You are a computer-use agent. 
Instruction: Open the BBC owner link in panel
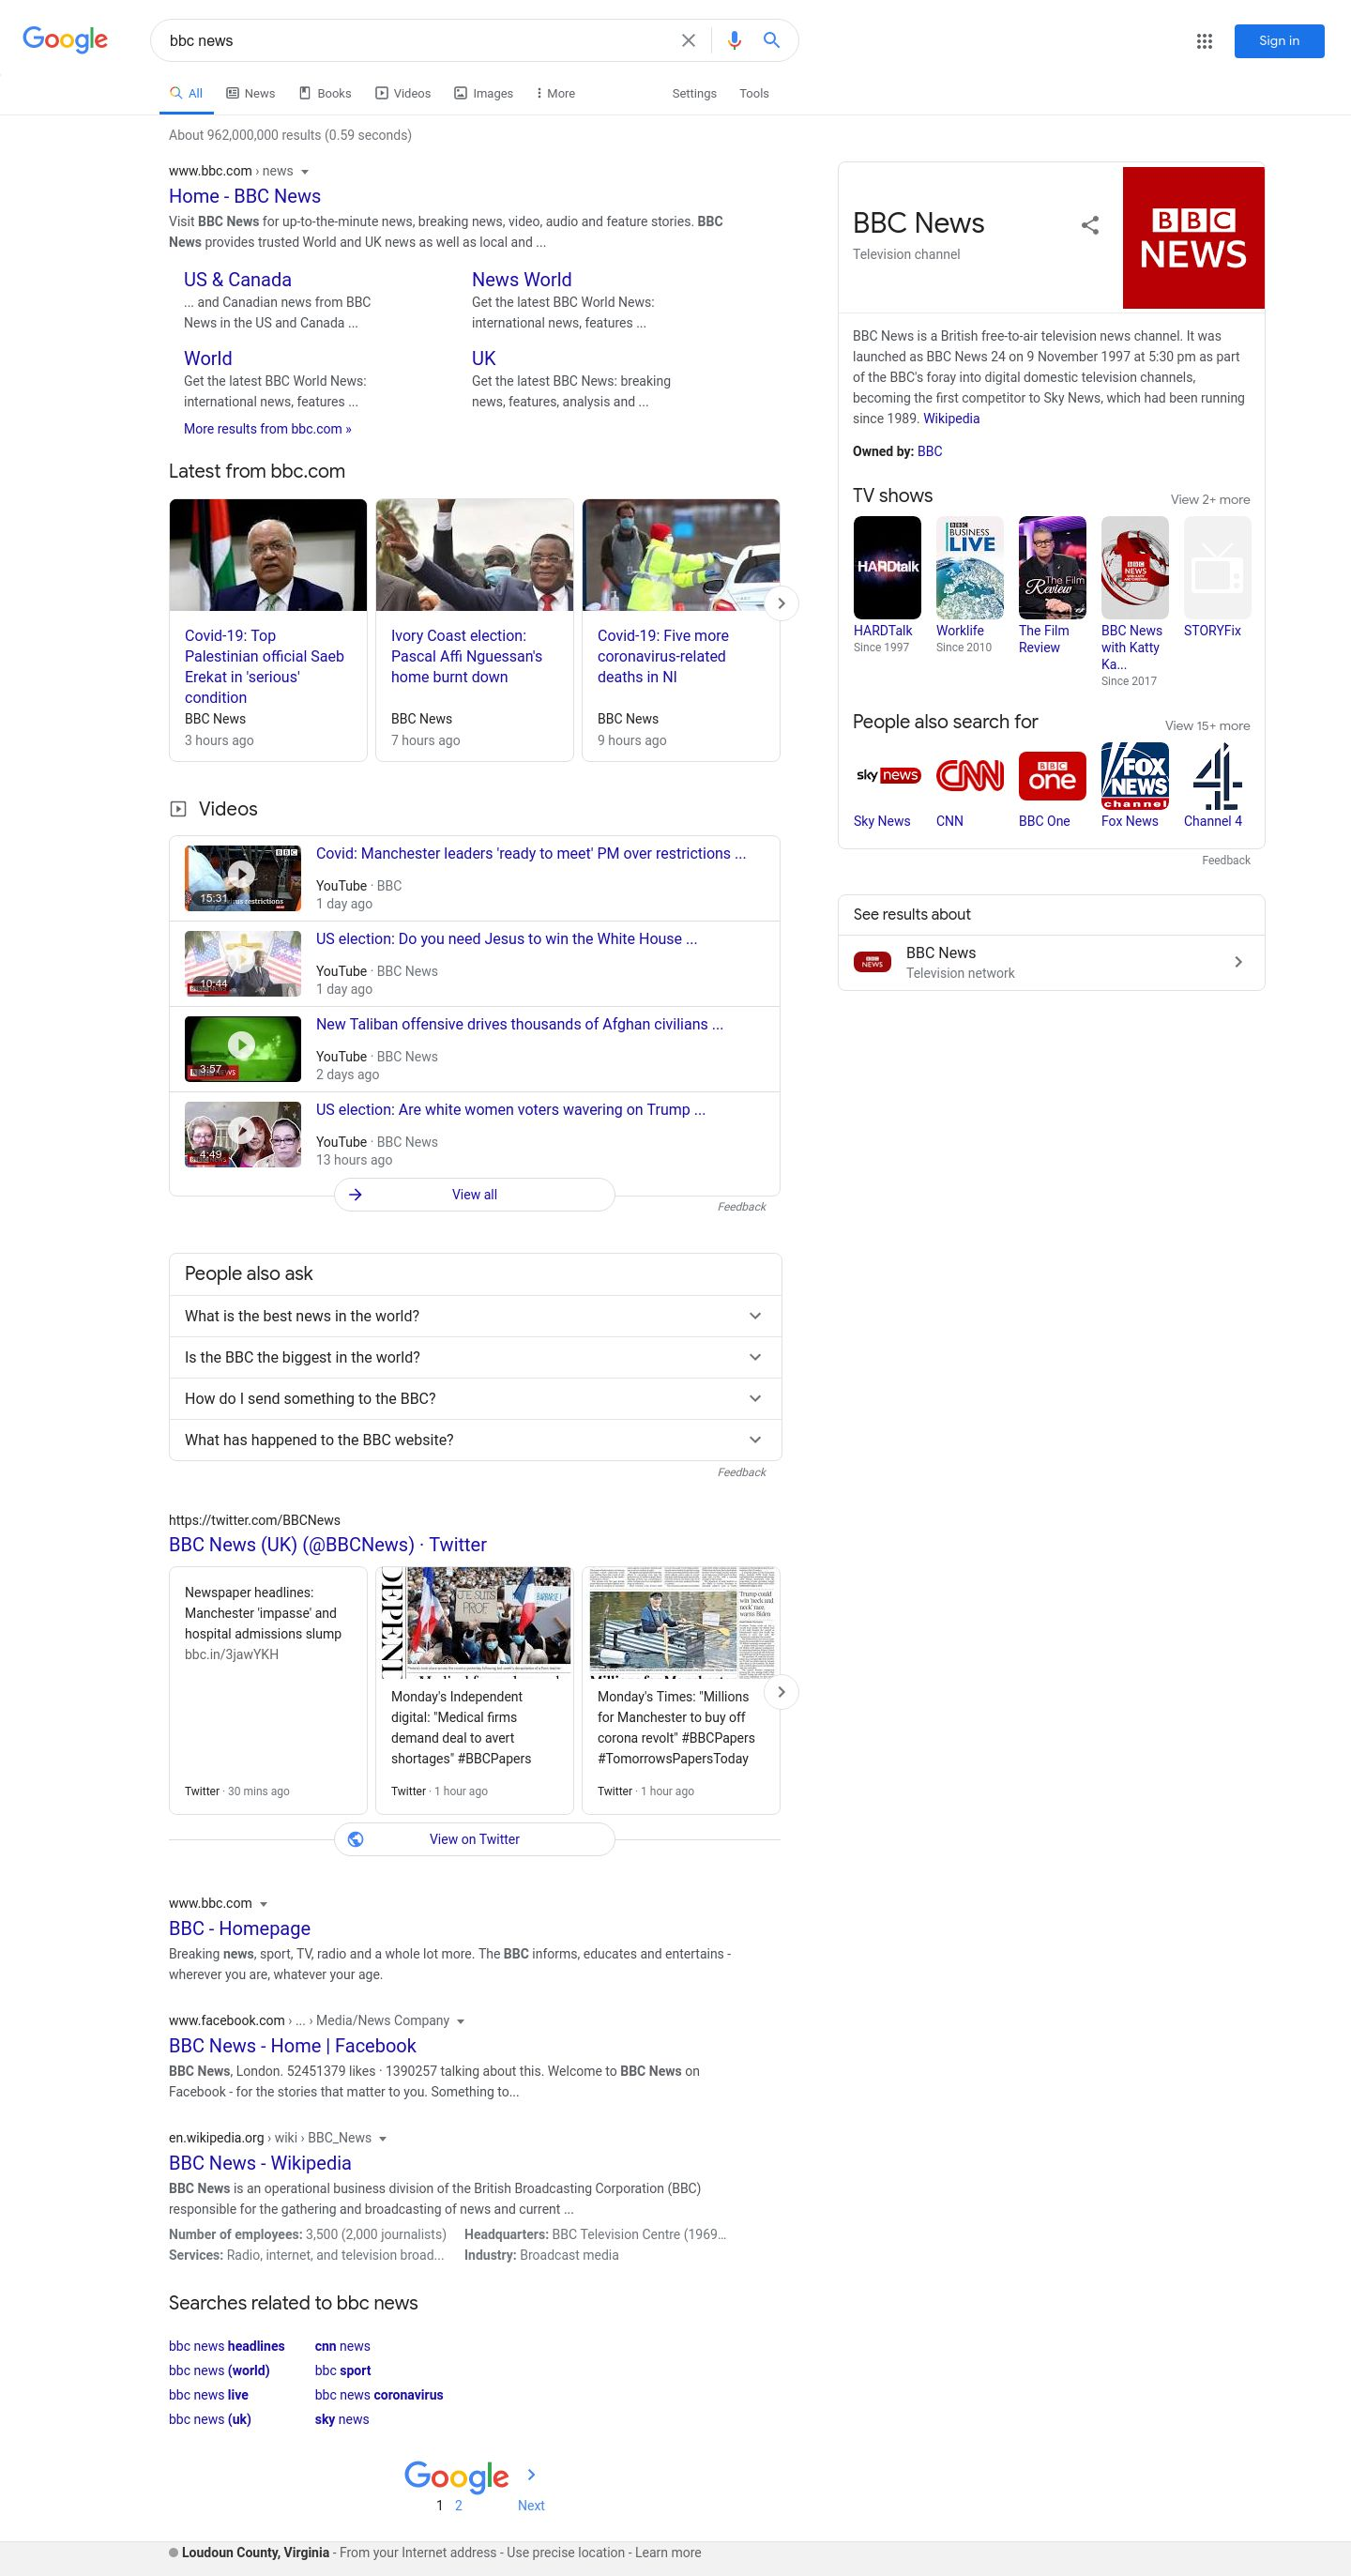[929, 451]
